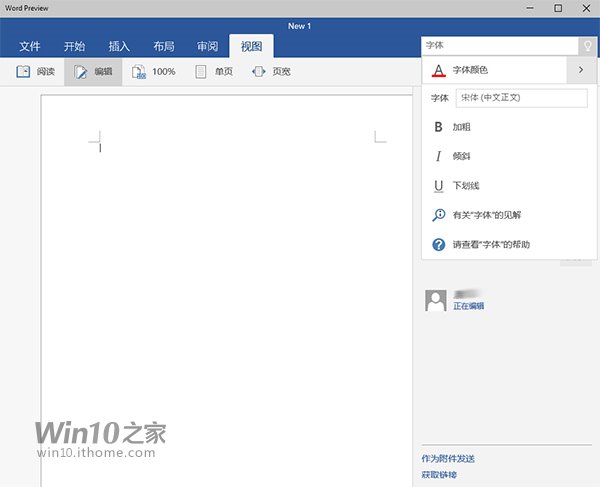
Task: Click the user avatar in share pane
Action: [x=435, y=300]
